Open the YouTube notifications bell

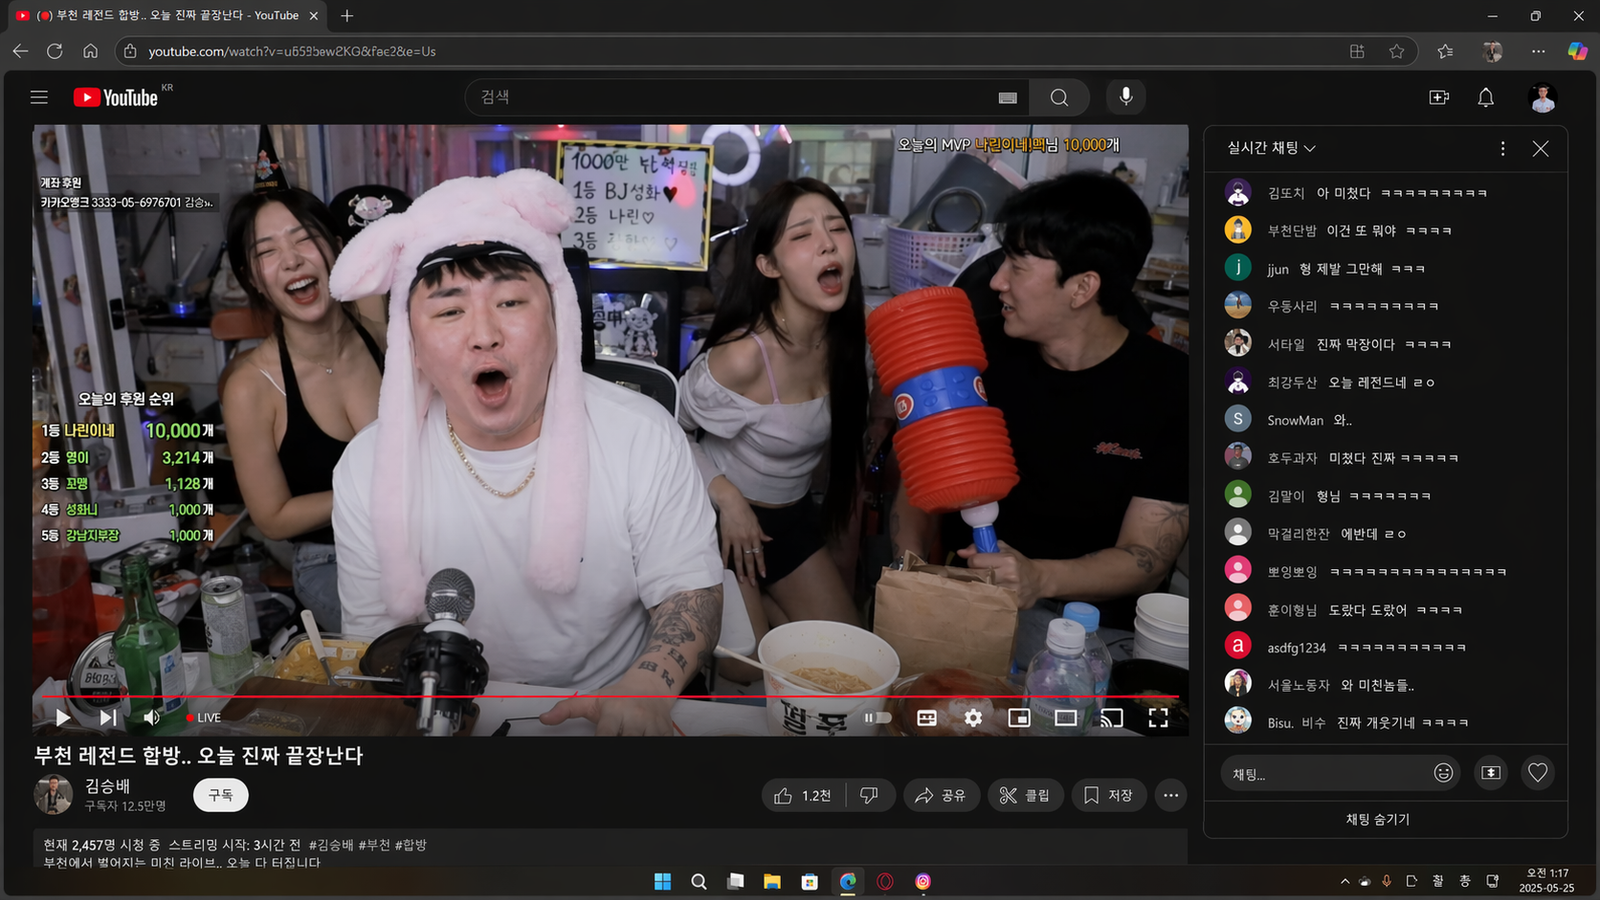[x=1486, y=97]
